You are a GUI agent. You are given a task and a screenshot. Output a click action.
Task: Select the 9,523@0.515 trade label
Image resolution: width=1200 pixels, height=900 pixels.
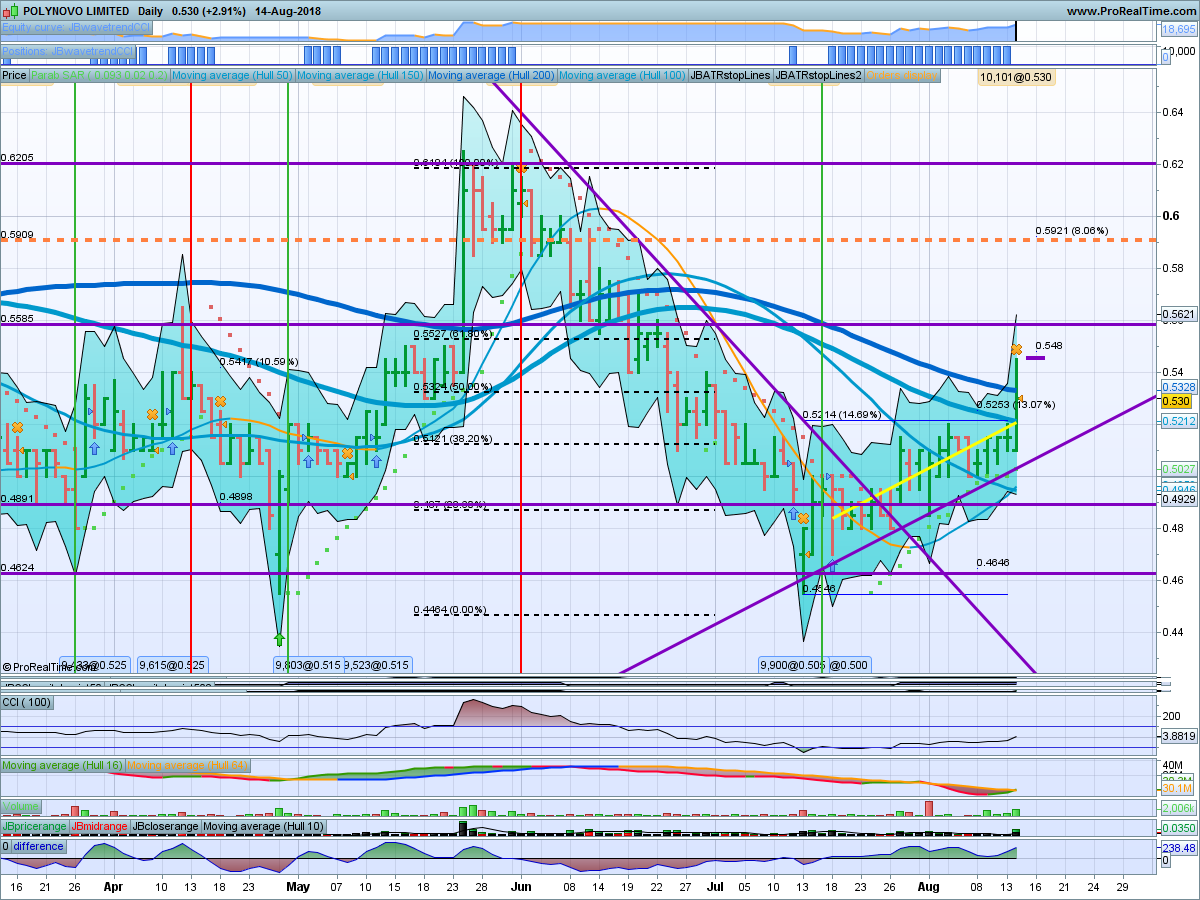tap(378, 664)
